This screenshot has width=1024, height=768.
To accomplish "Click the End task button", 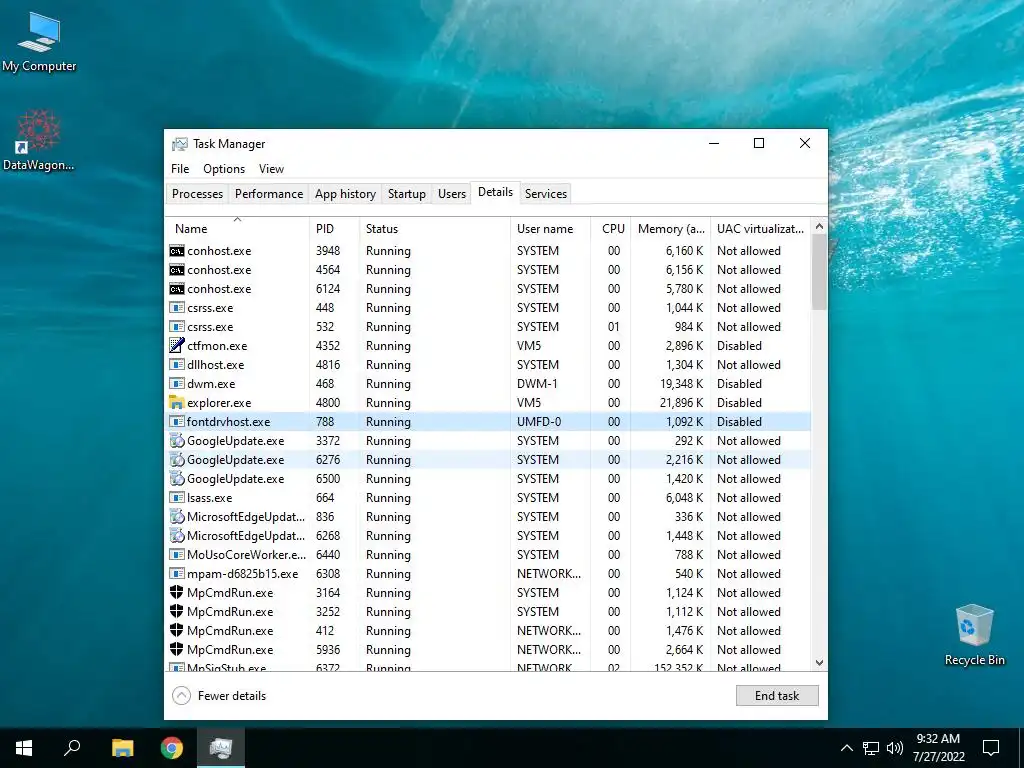I will tap(777, 696).
